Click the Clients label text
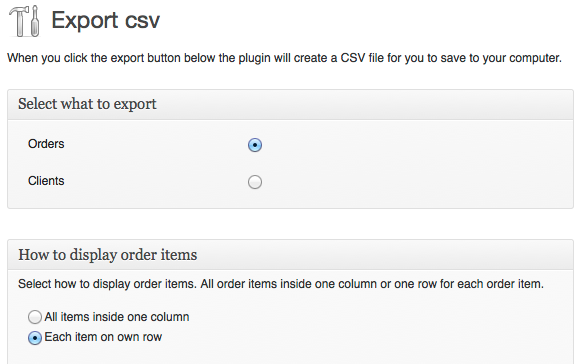 click(46, 181)
